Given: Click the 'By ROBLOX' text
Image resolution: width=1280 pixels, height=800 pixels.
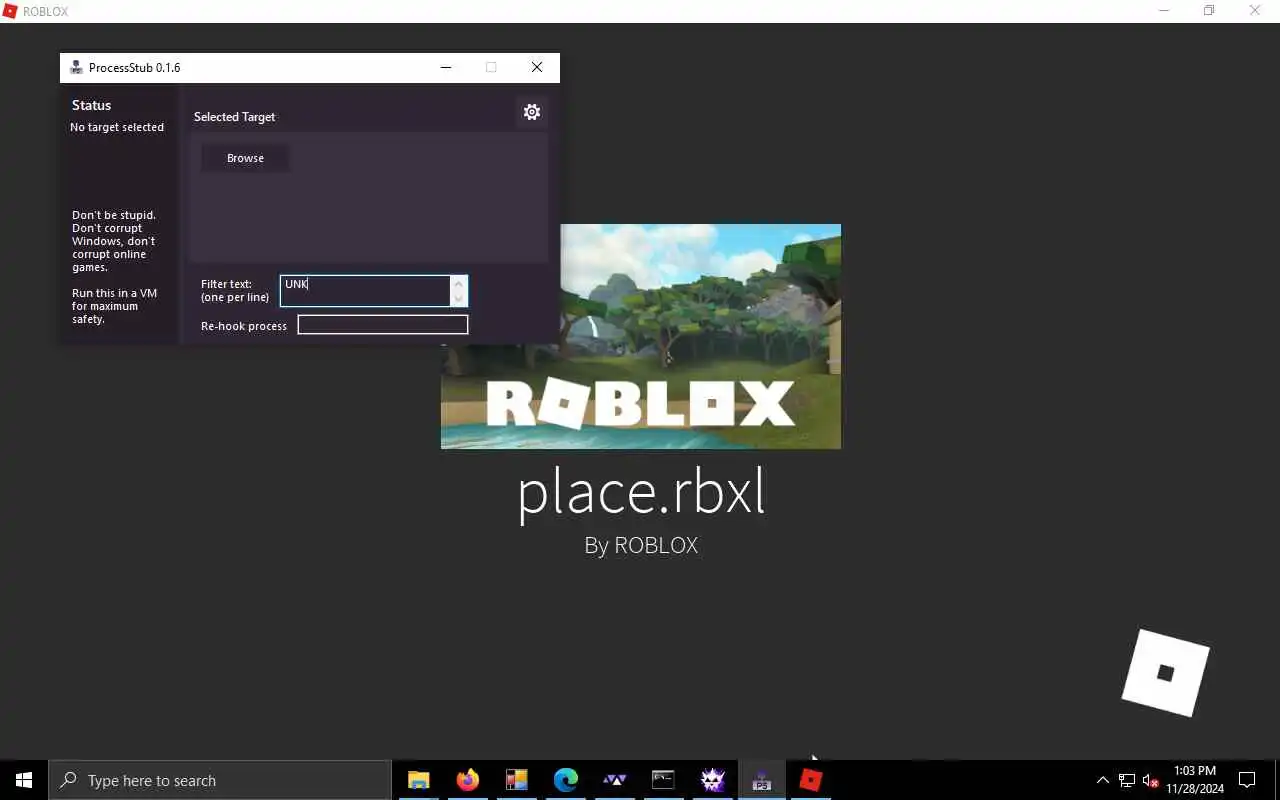Looking at the screenshot, I should [641, 545].
